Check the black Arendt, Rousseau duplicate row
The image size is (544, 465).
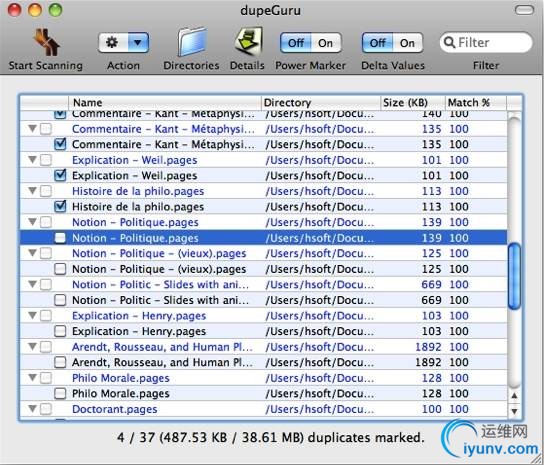[60, 362]
